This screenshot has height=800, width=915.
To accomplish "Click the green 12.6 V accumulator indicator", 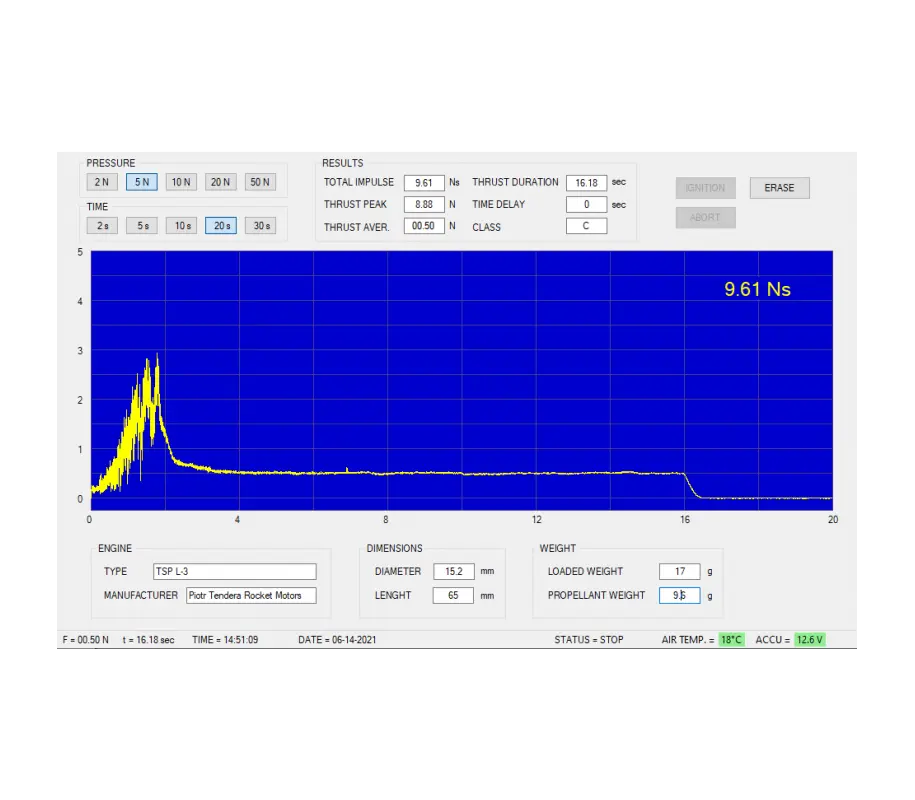I will (x=809, y=640).
